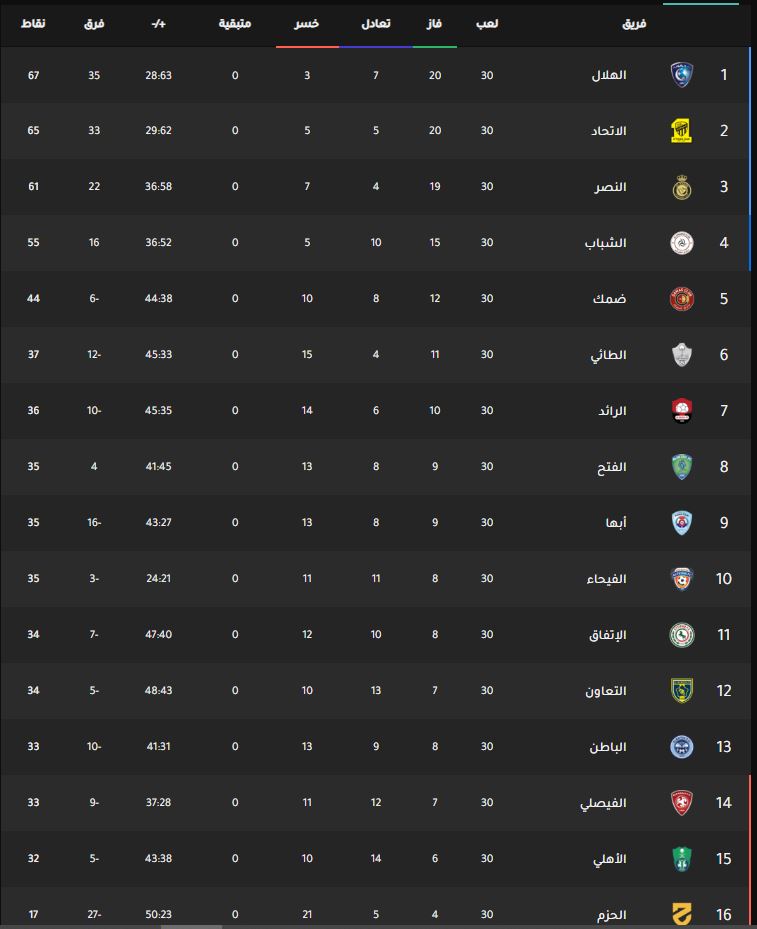
Task: Click the فريق team column header
Action: tap(634, 24)
